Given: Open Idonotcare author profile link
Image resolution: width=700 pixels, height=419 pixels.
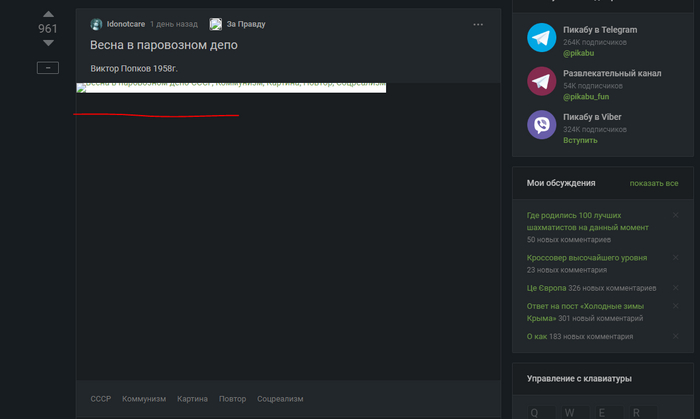Looking at the screenshot, I should point(126,24).
